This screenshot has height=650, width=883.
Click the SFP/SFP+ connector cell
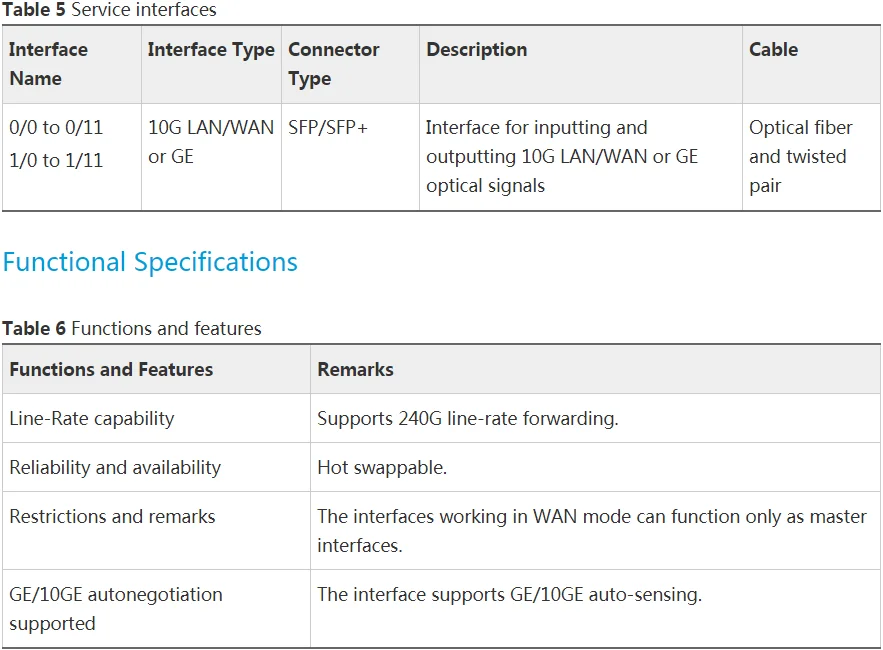click(x=350, y=157)
